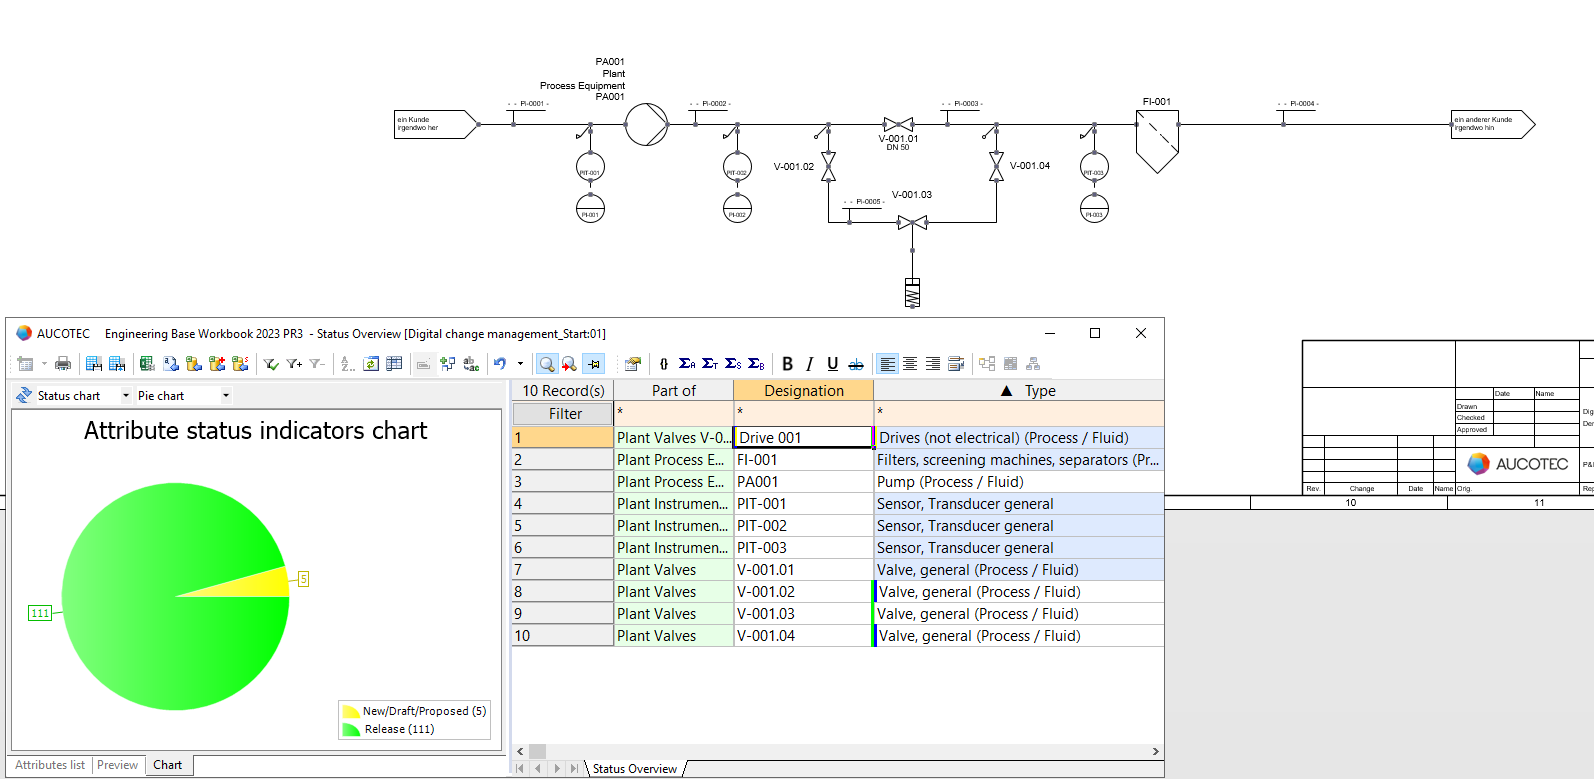Click the Filter row button

[x=563, y=414]
